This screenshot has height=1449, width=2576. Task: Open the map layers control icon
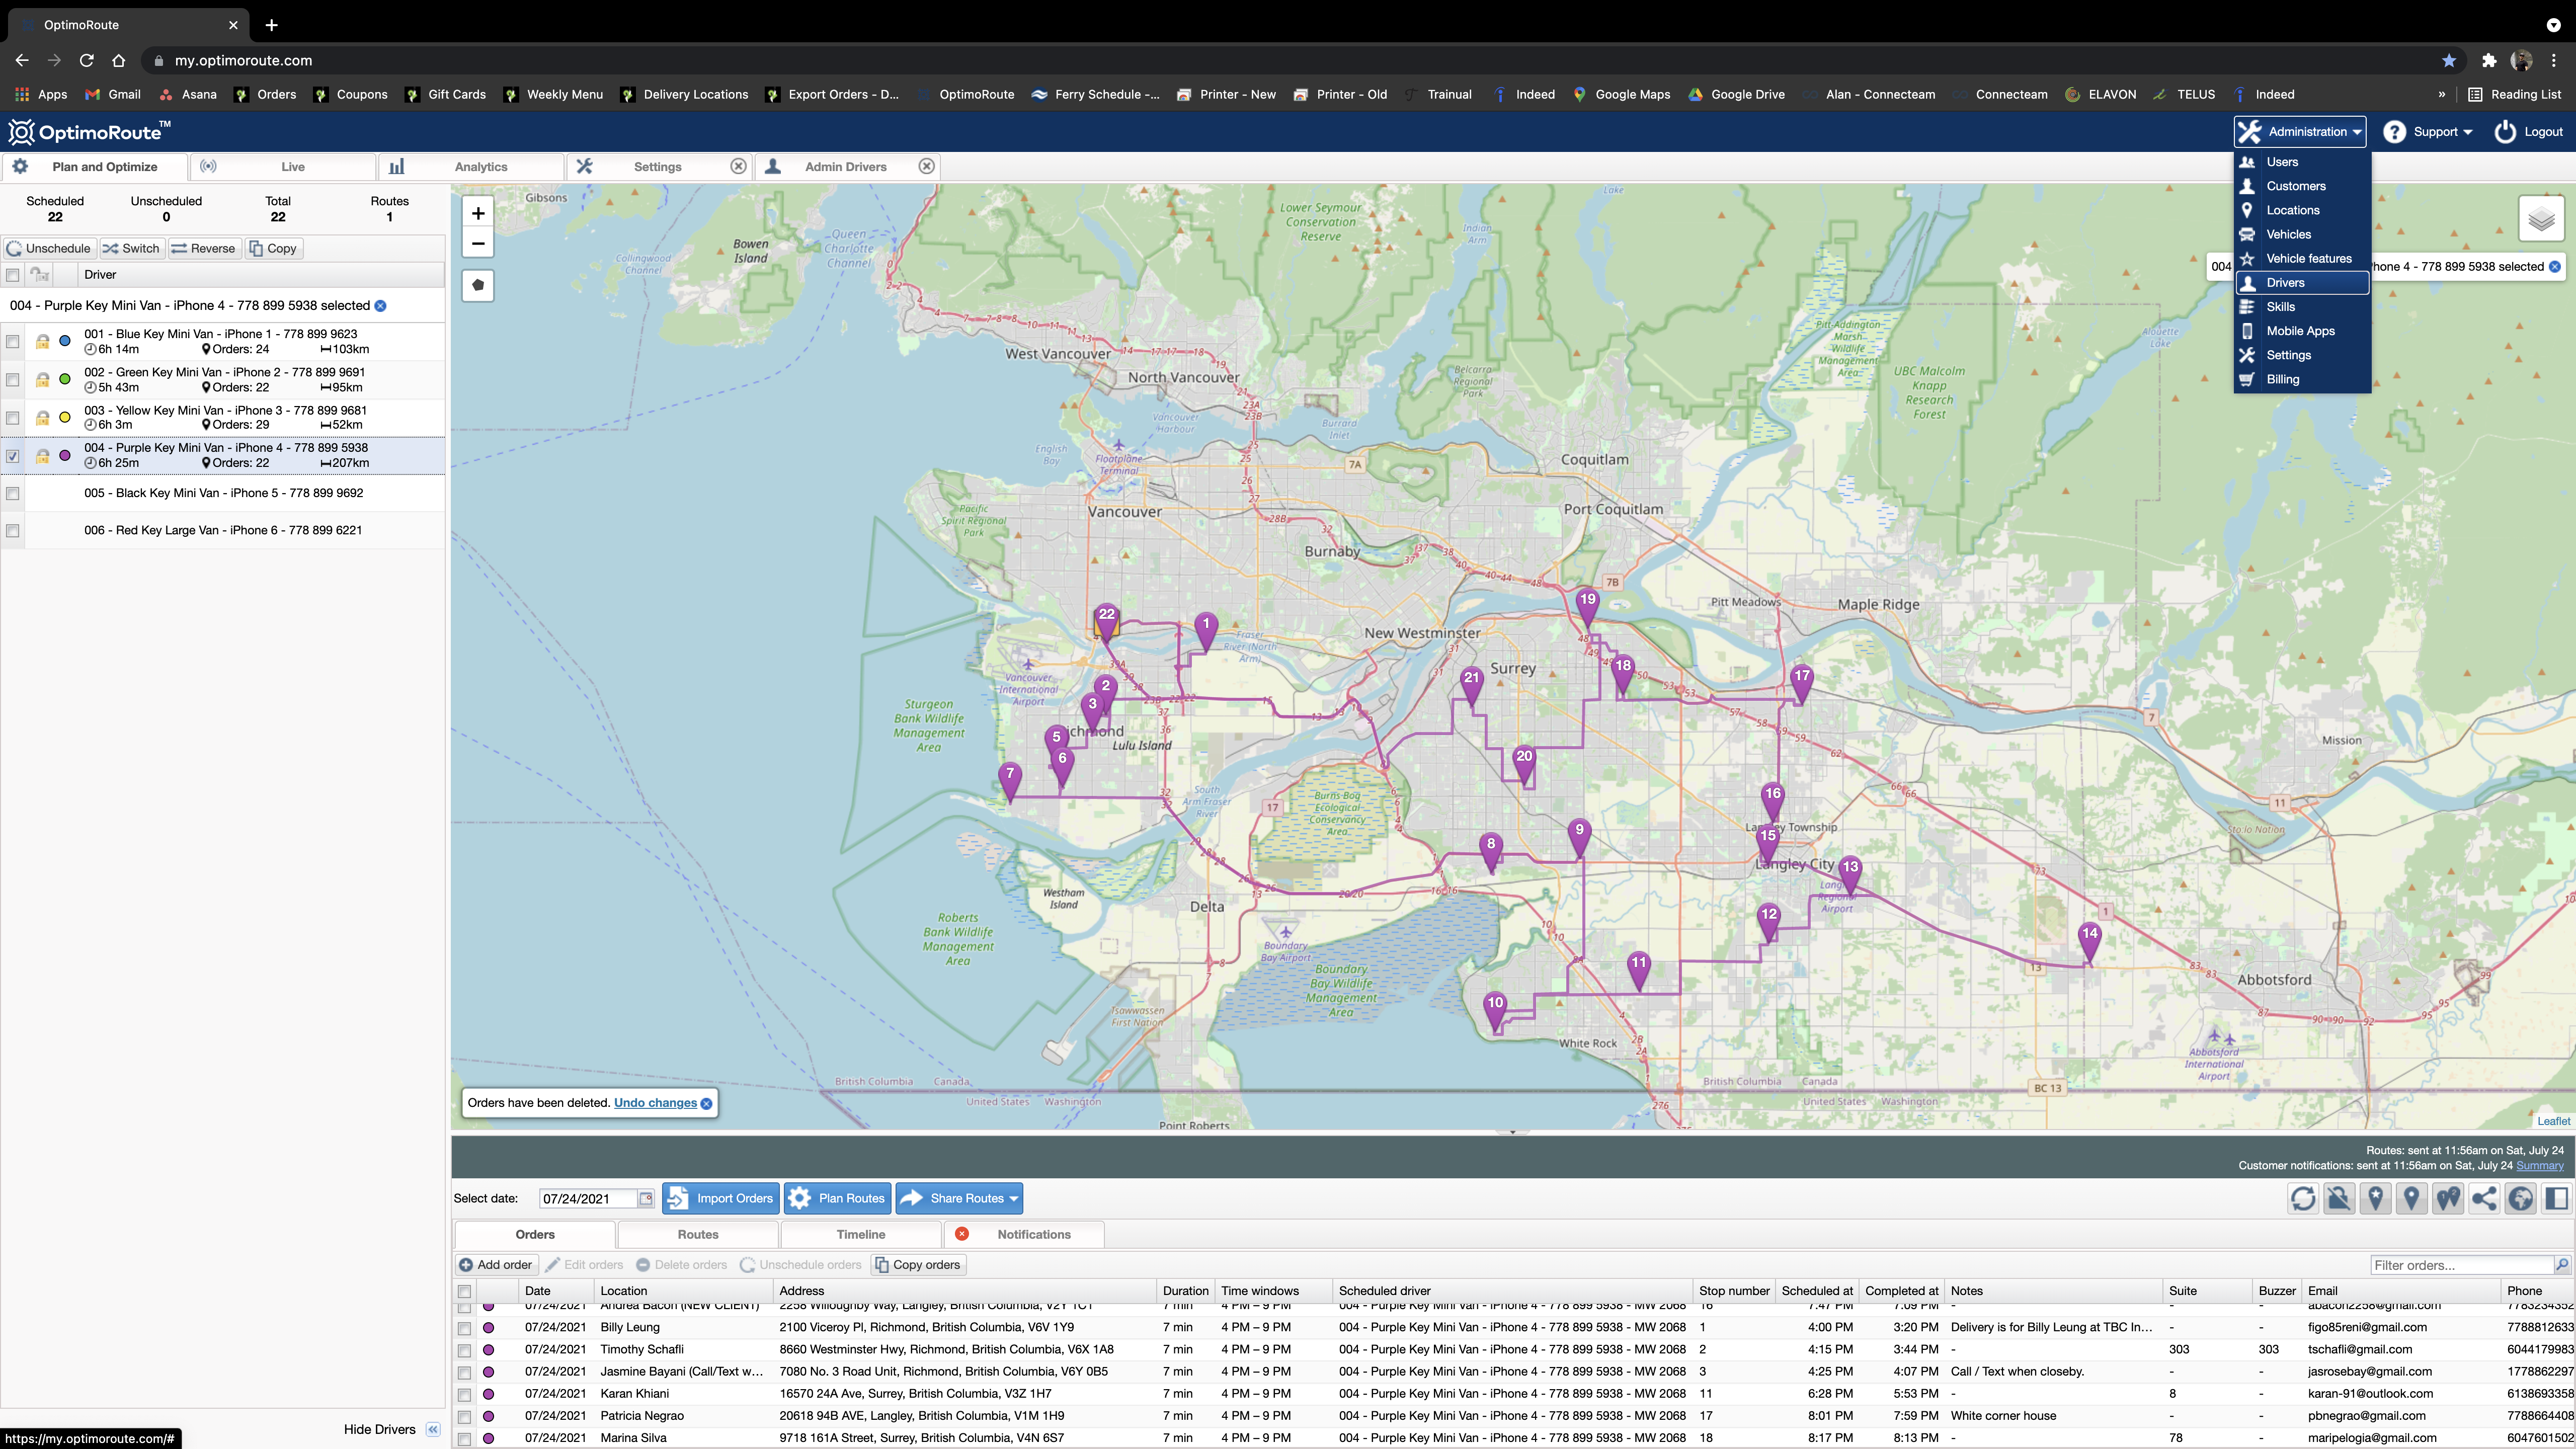tap(2541, 220)
